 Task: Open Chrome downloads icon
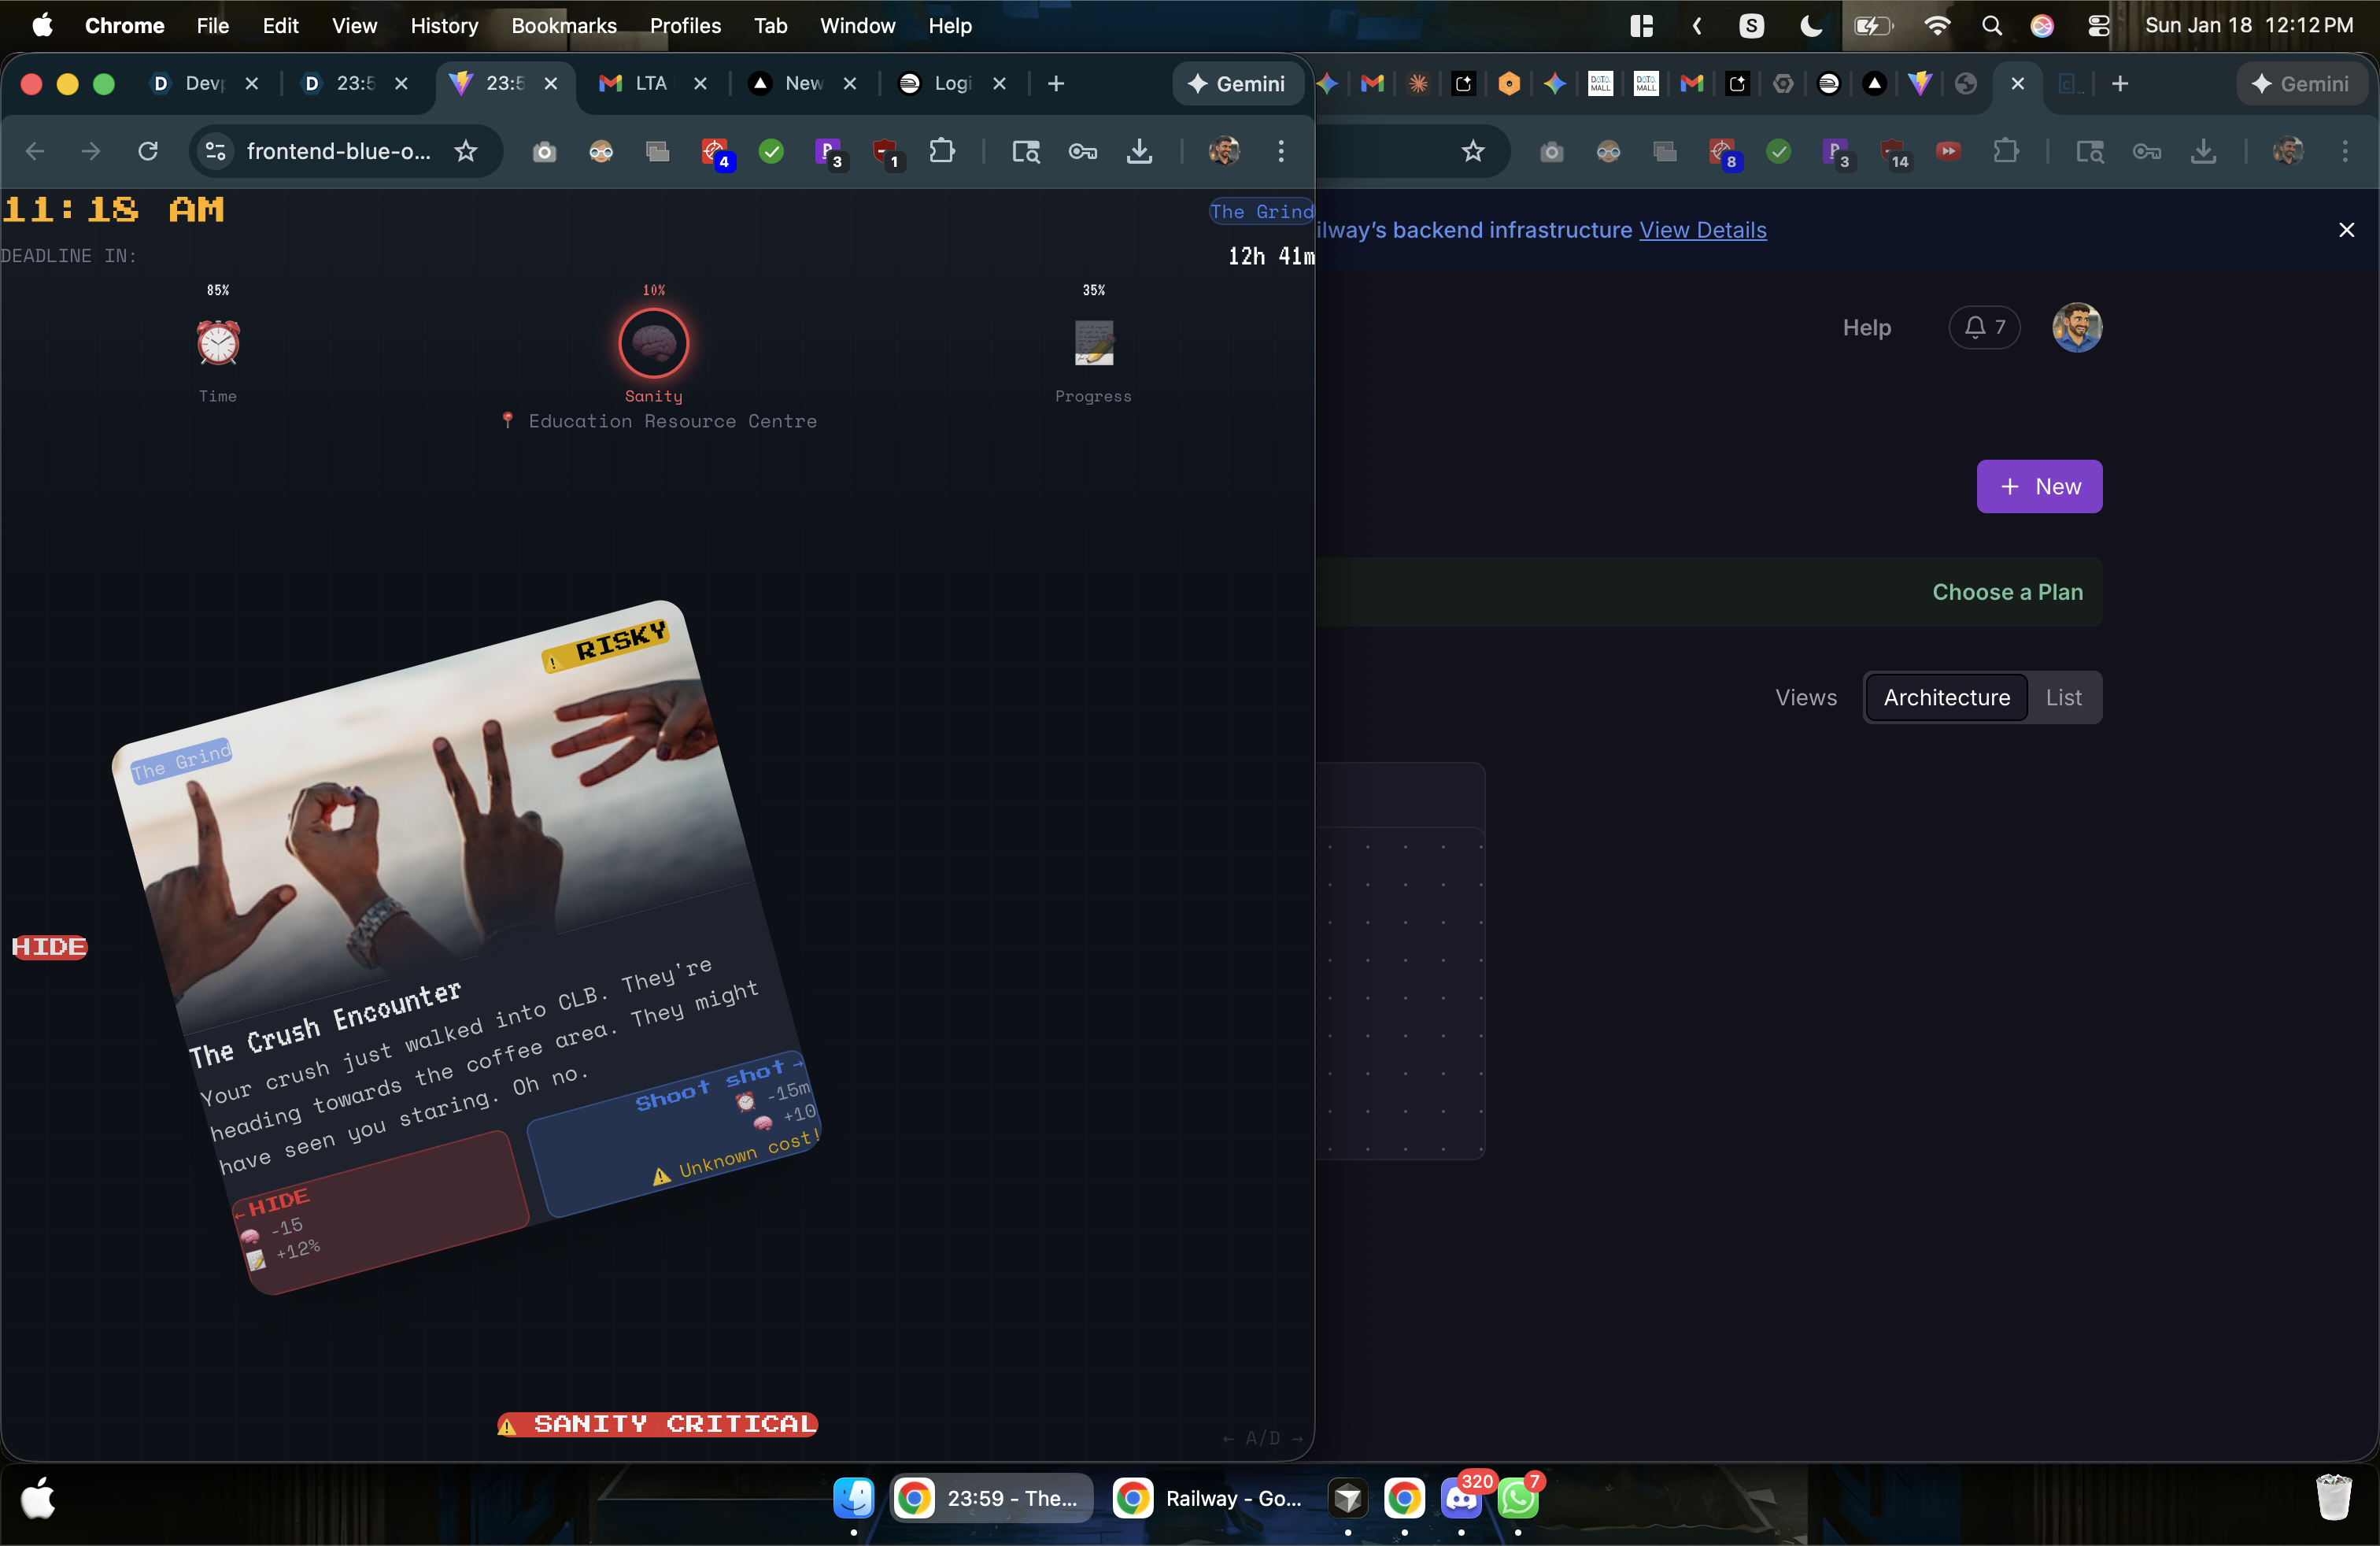[1139, 151]
